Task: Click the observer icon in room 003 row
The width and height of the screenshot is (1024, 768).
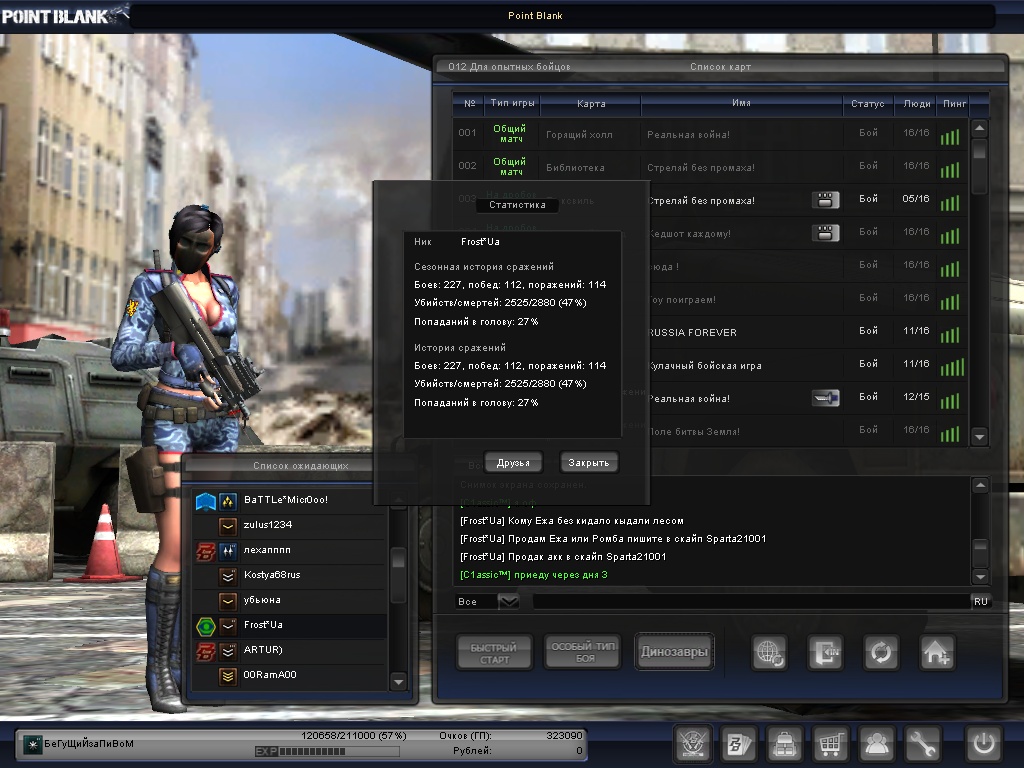Action: pos(825,199)
